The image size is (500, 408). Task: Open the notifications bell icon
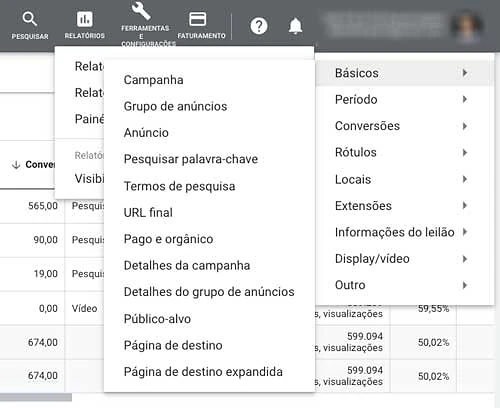(x=295, y=26)
